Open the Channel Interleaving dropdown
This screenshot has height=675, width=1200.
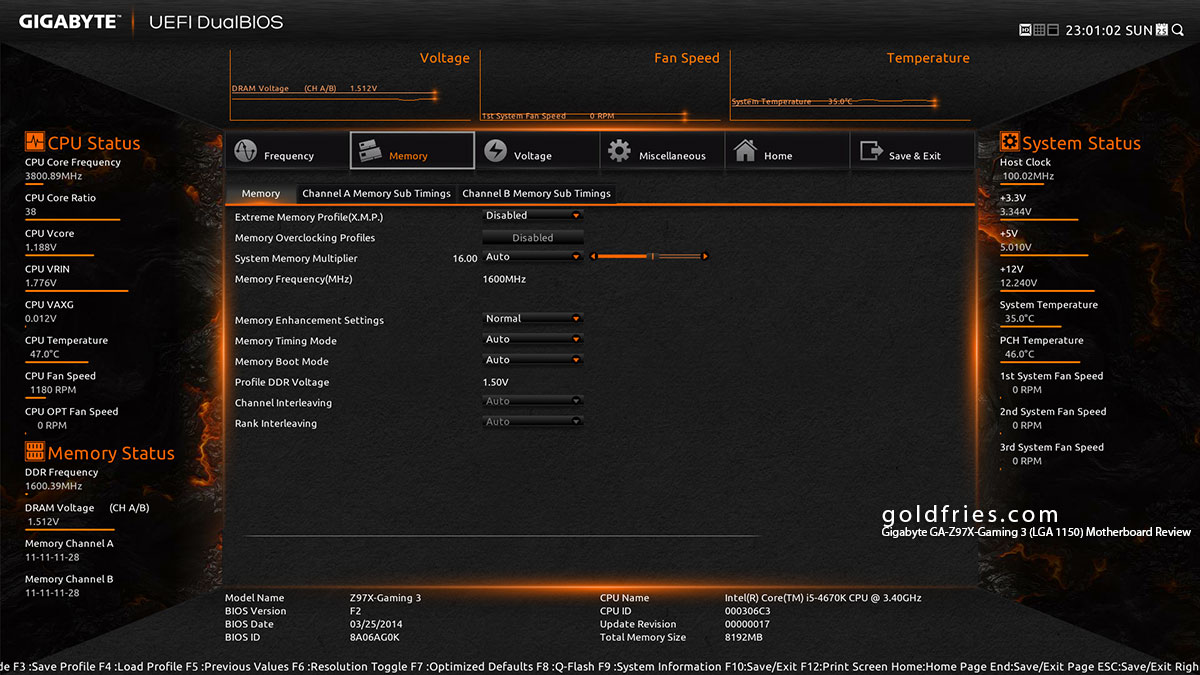point(532,401)
